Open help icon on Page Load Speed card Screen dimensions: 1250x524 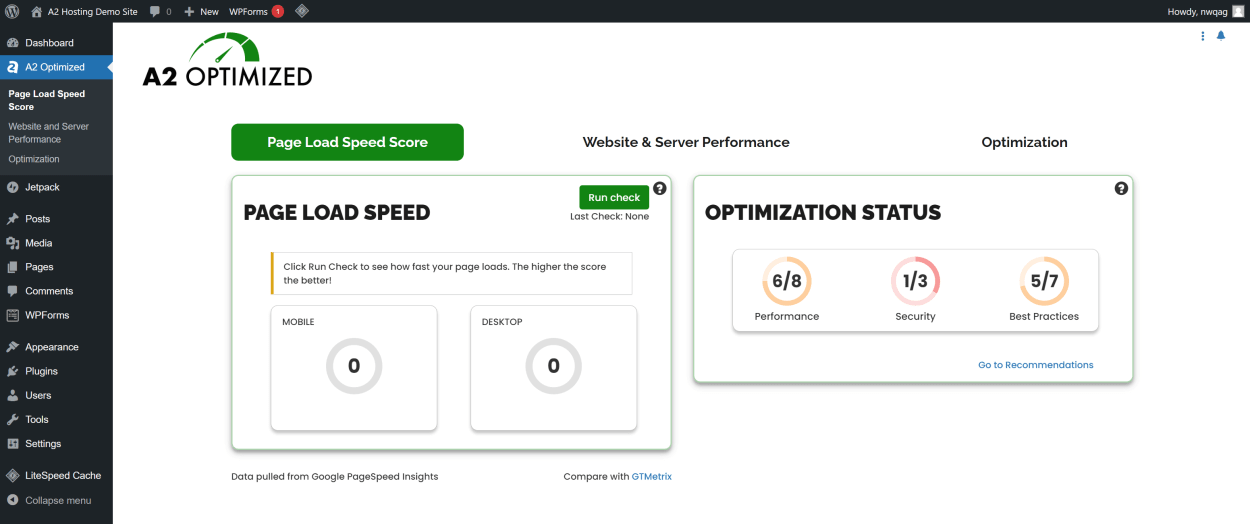[660, 188]
